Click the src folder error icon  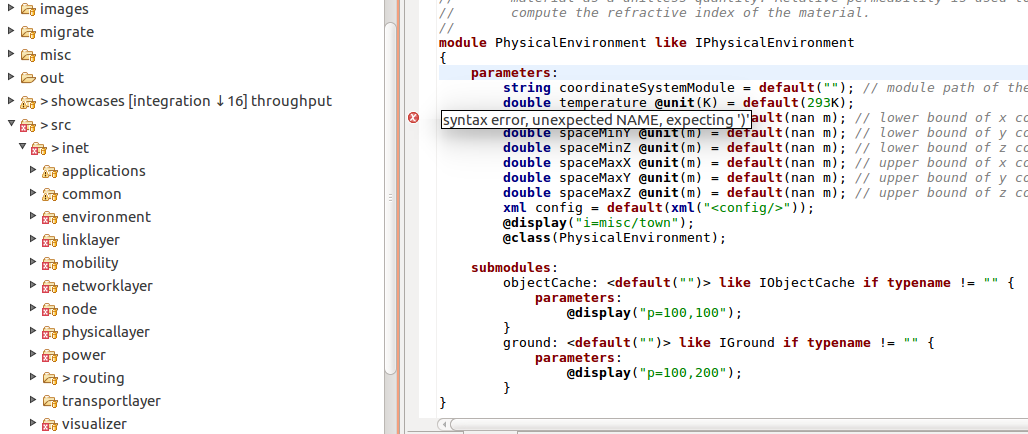(28, 125)
